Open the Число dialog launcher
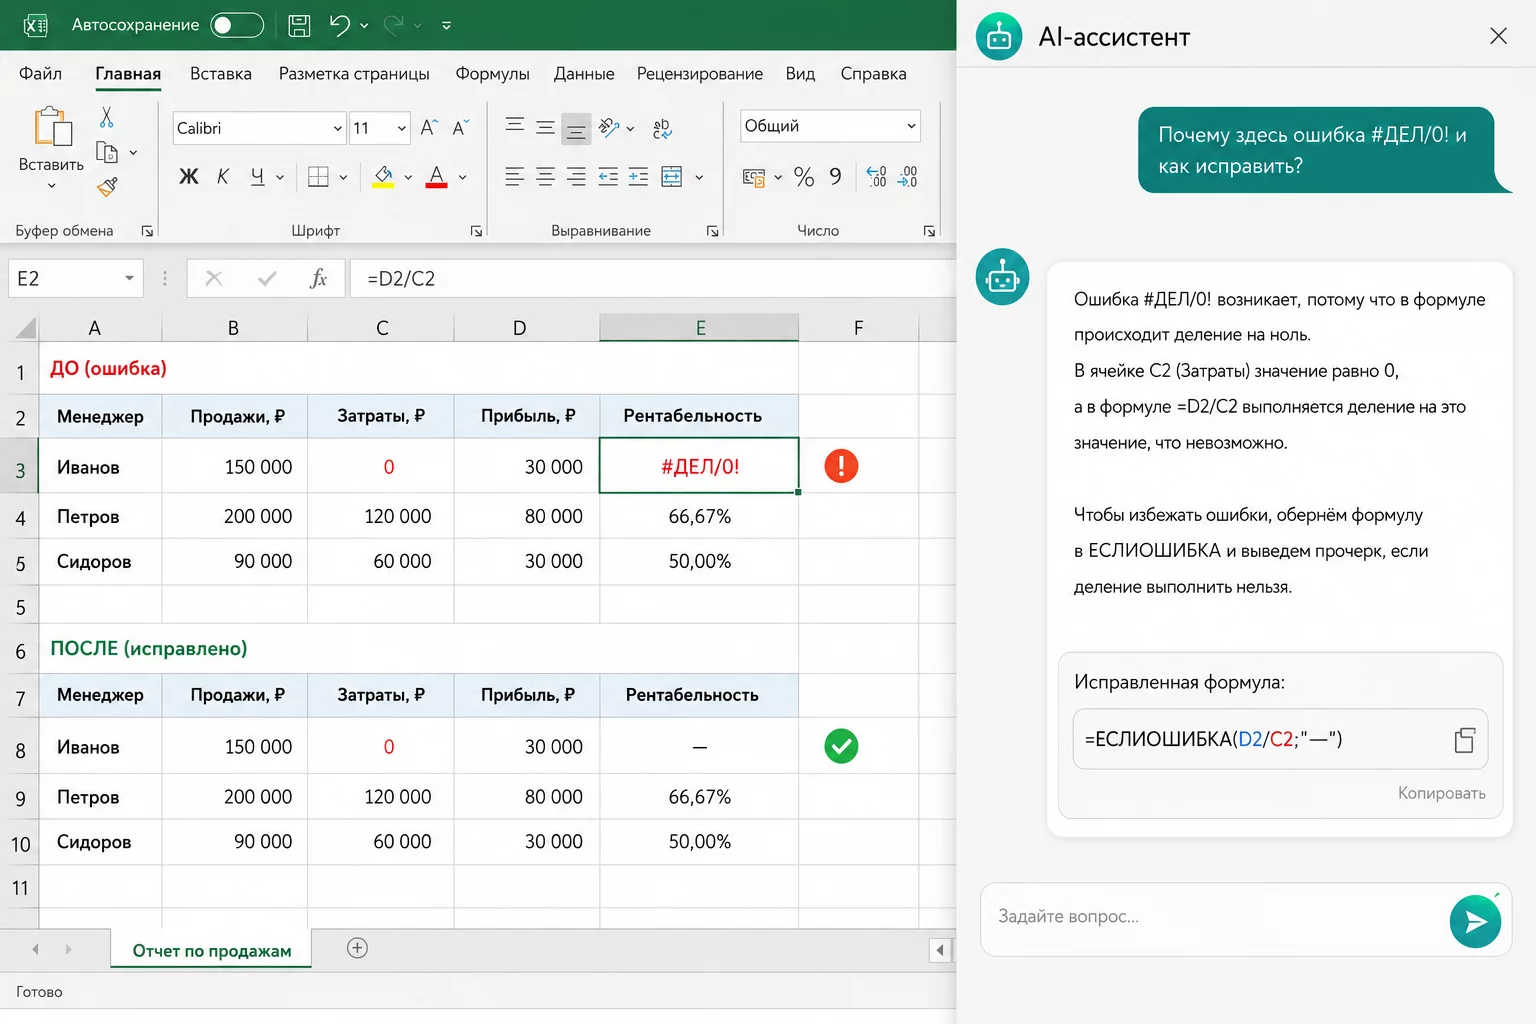 [929, 231]
